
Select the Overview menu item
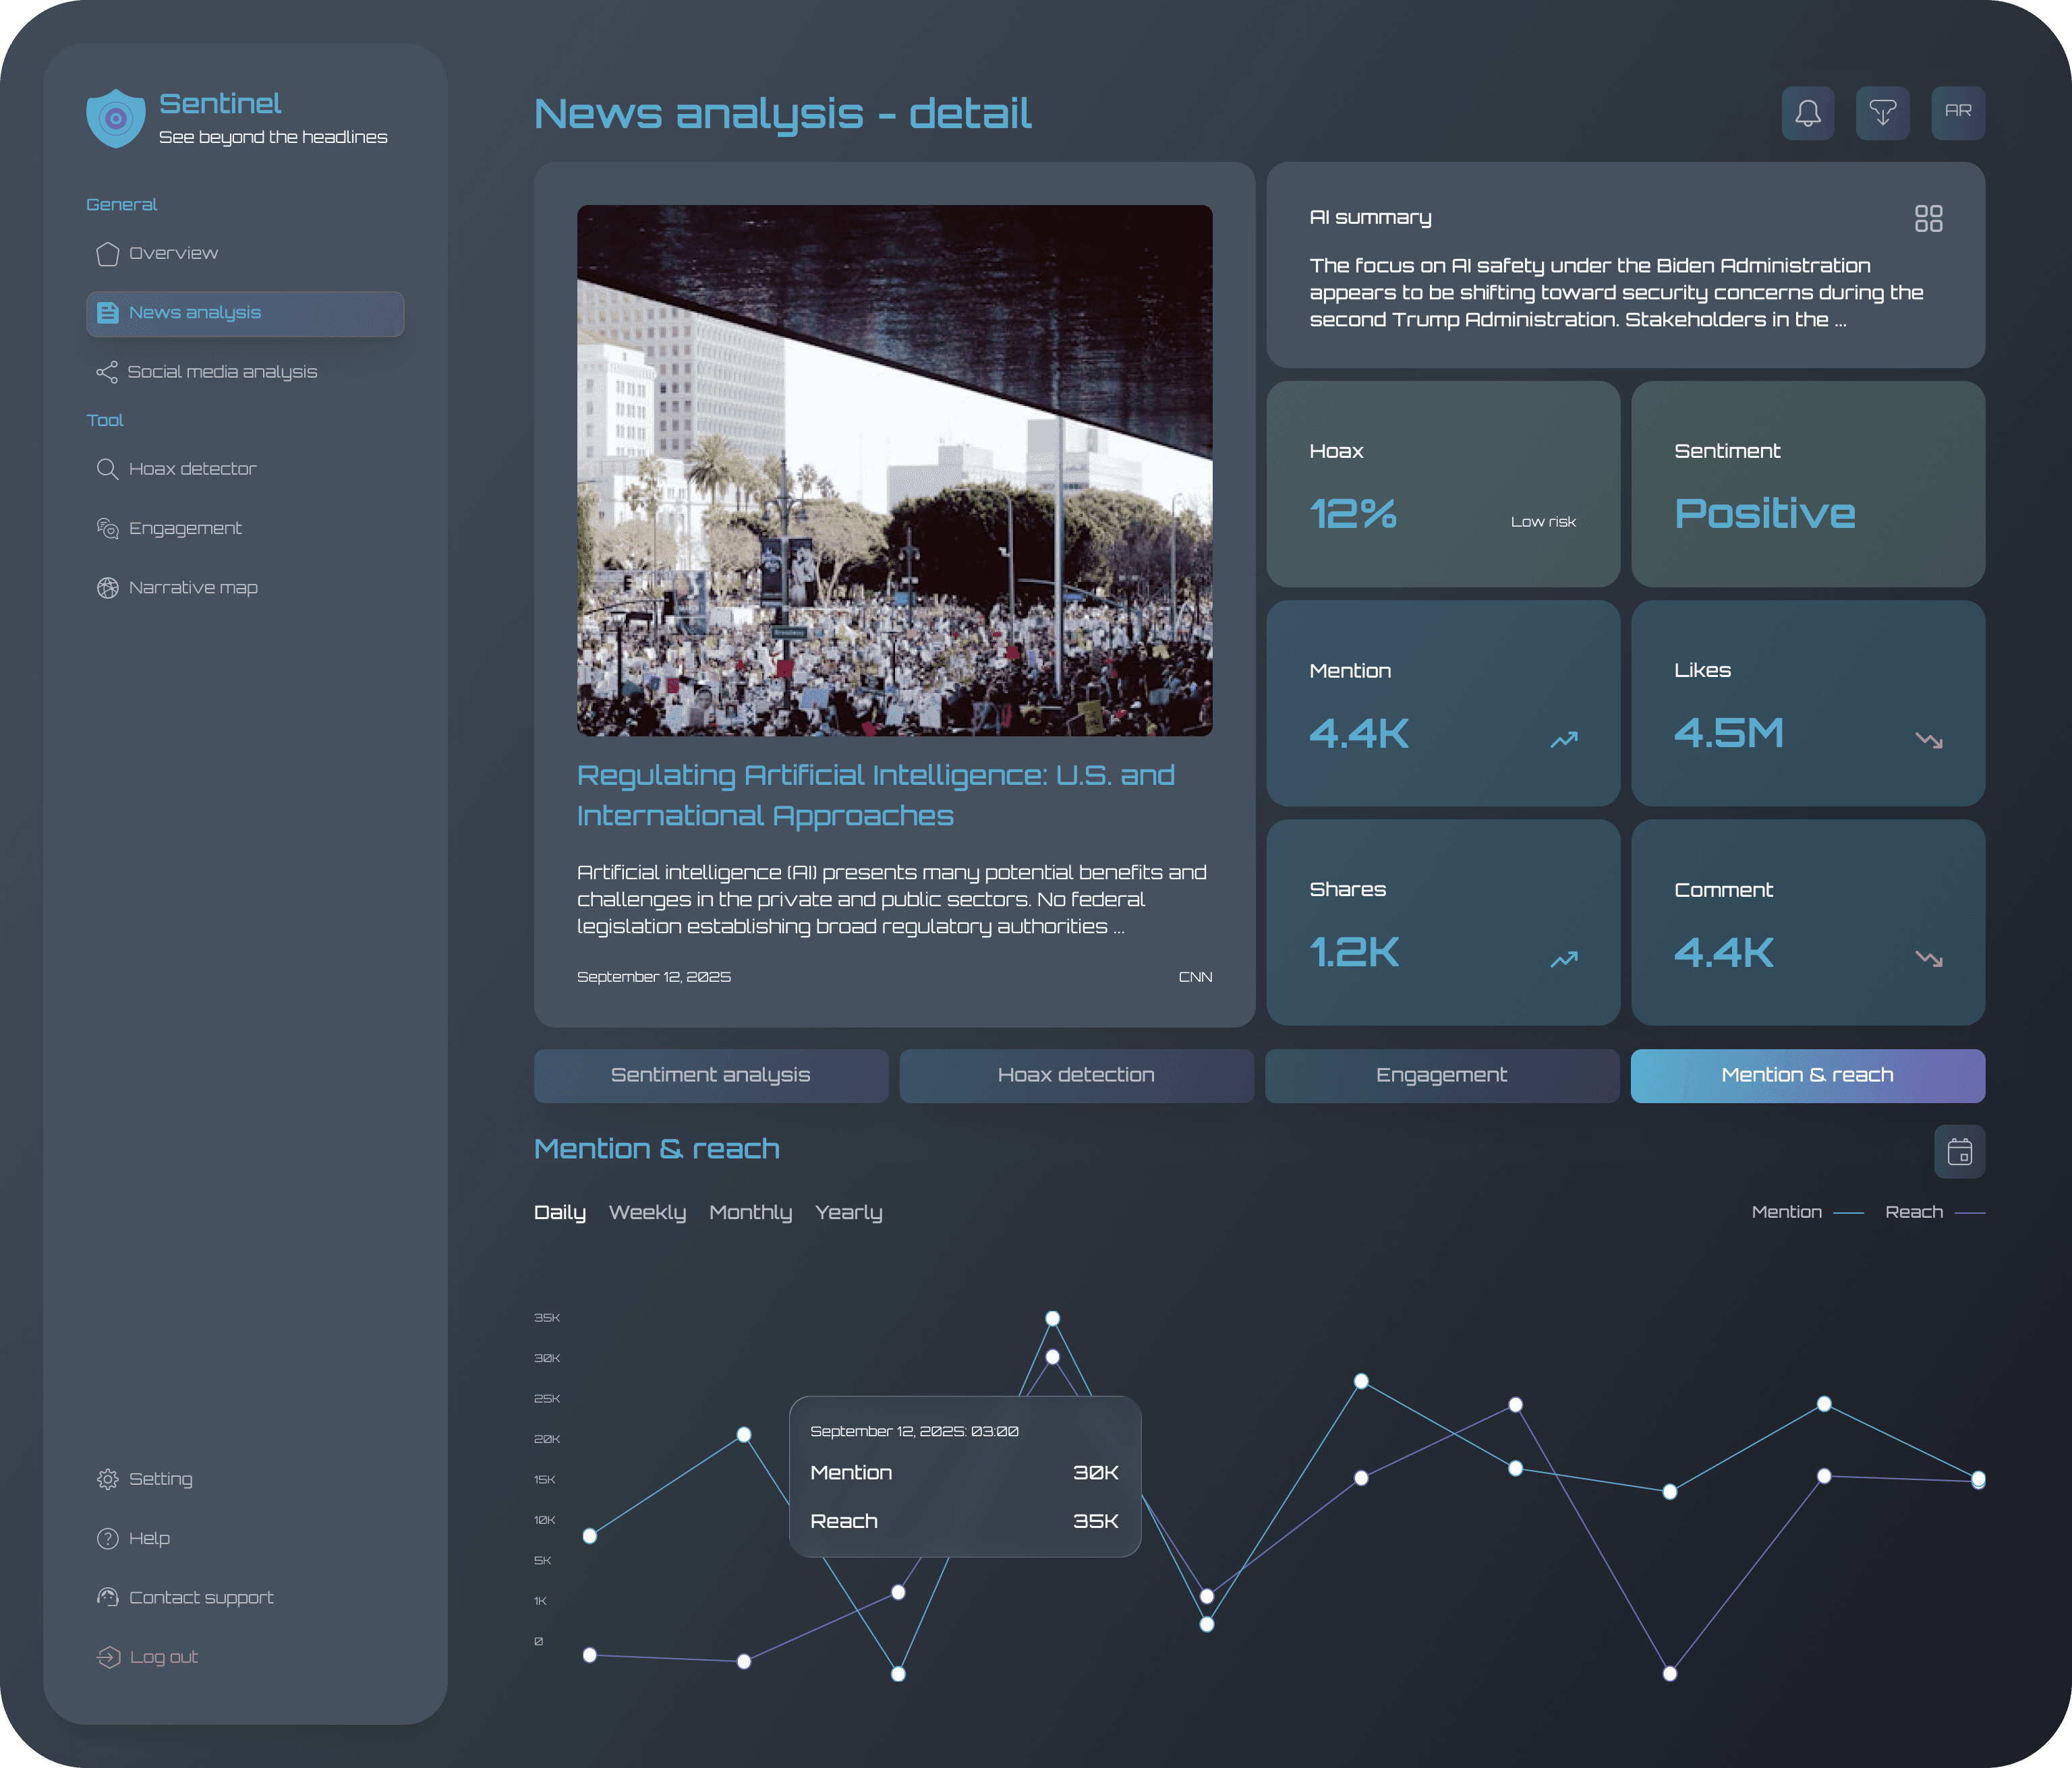click(x=173, y=254)
